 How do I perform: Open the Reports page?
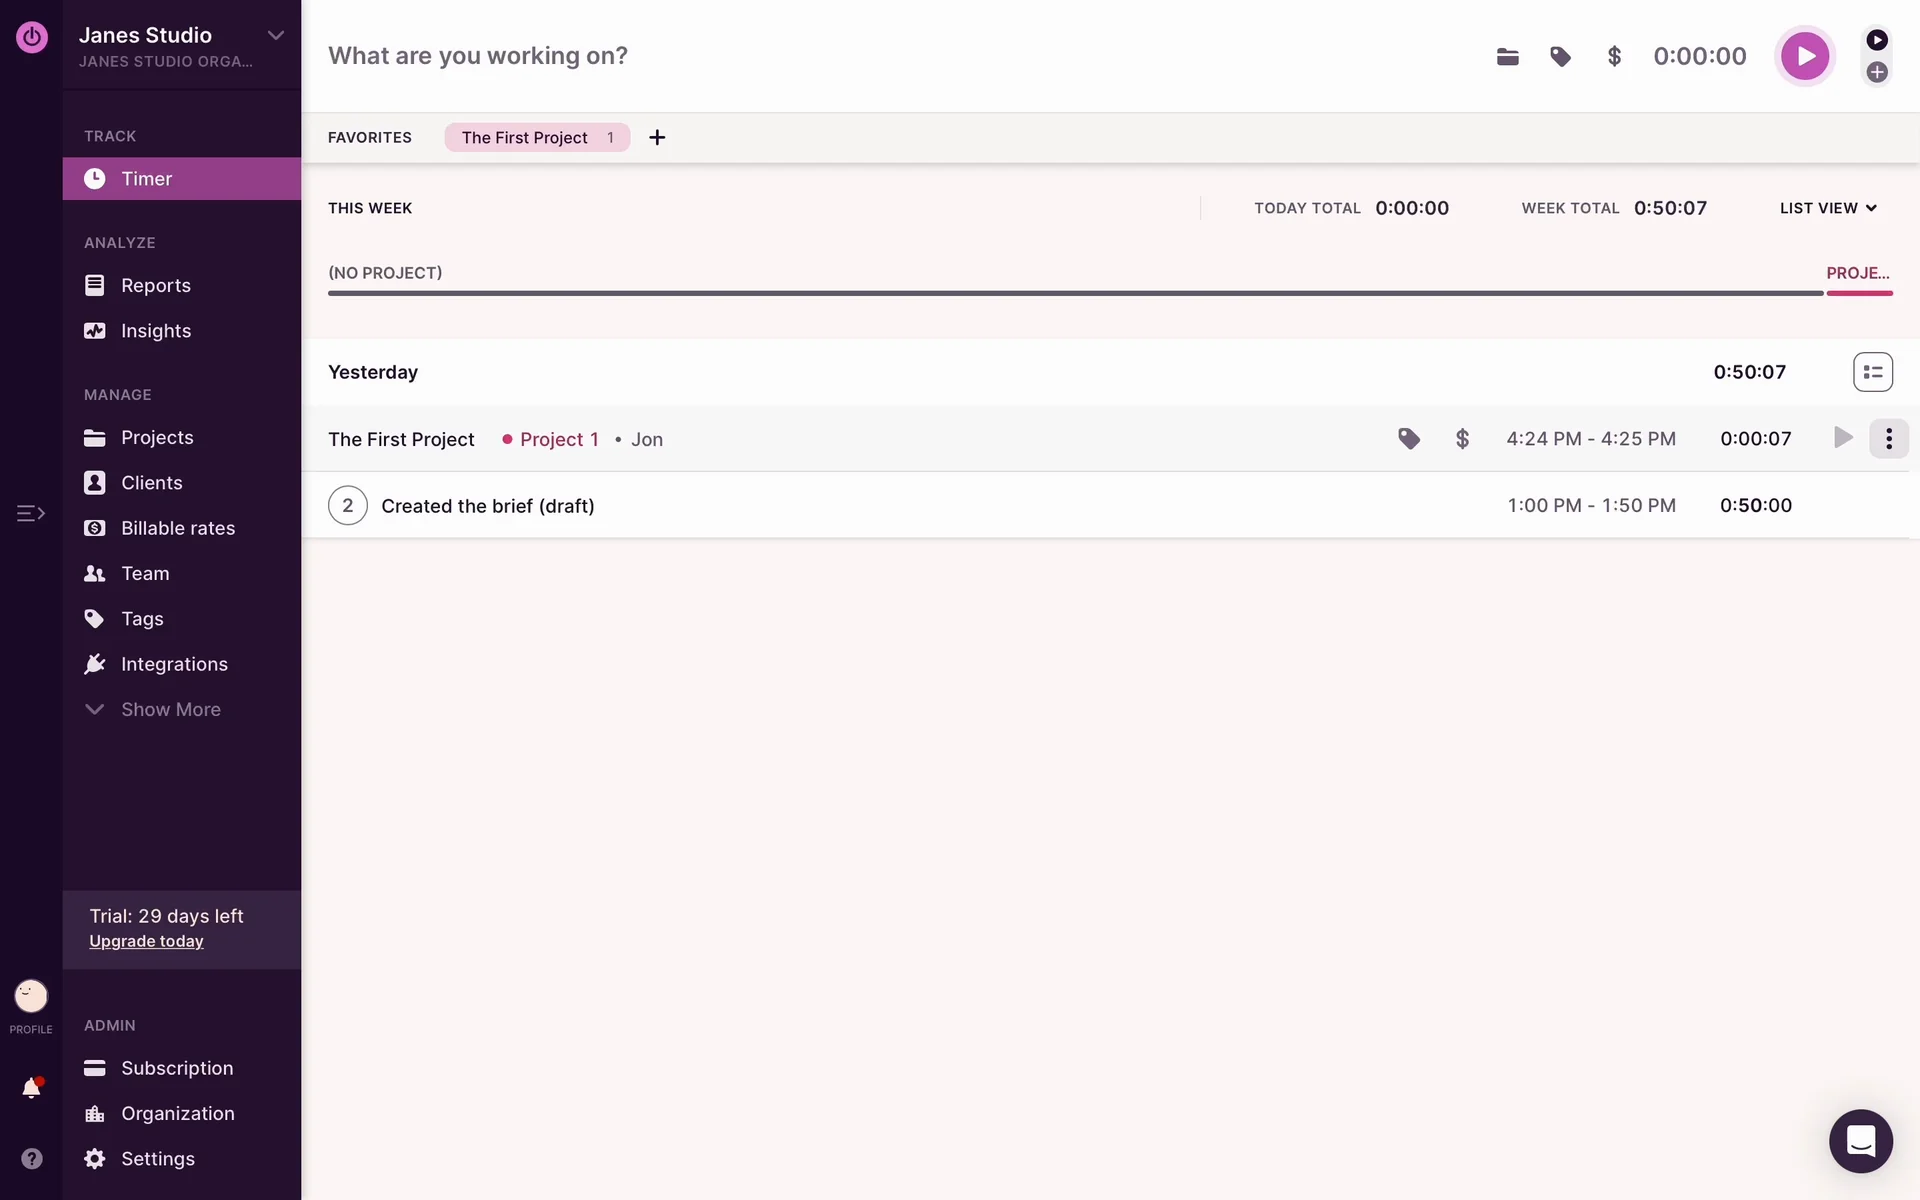coord(155,285)
